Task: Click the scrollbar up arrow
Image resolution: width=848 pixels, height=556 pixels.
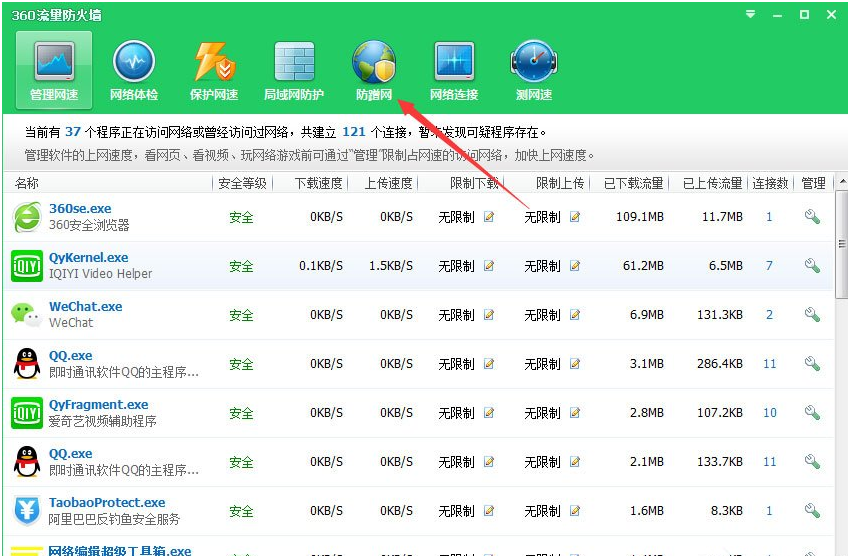Action: [842, 182]
